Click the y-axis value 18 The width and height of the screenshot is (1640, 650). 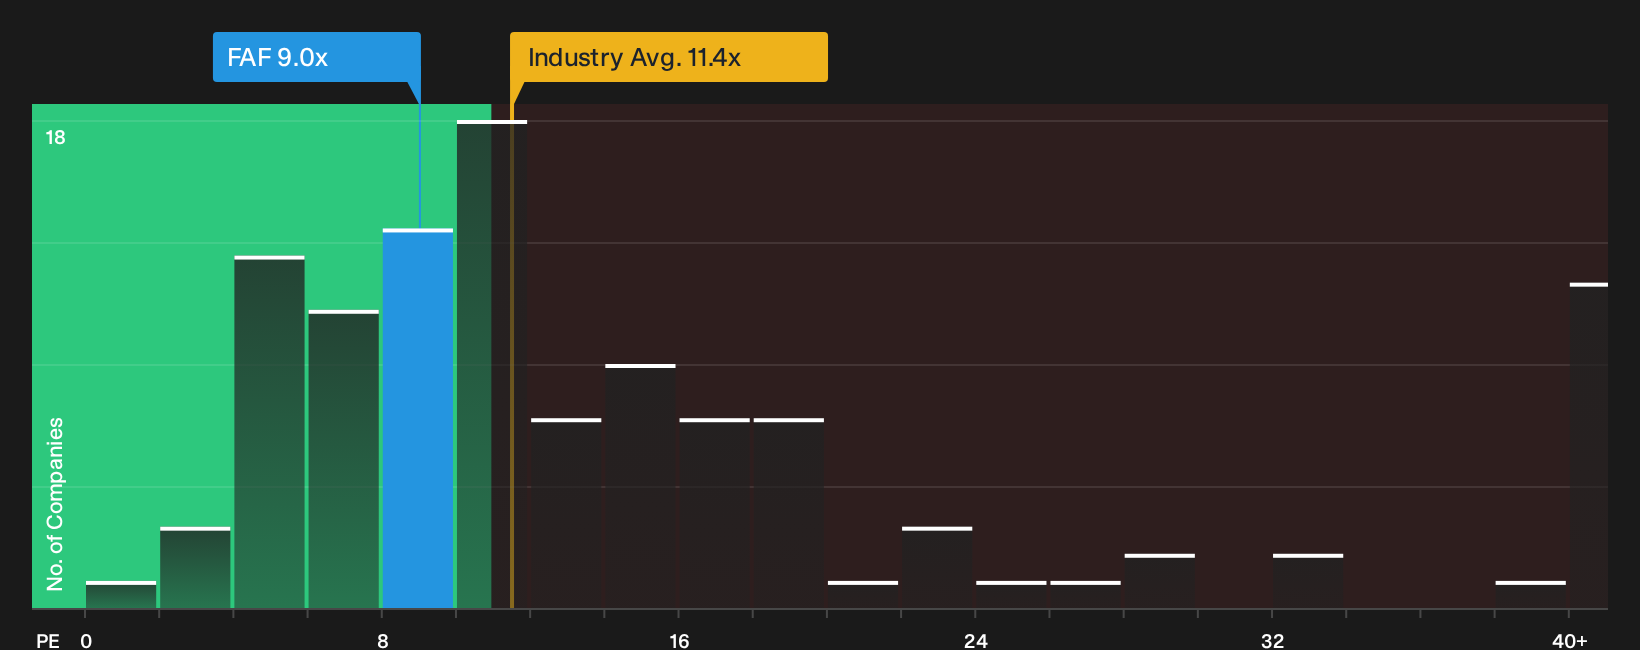point(55,137)
